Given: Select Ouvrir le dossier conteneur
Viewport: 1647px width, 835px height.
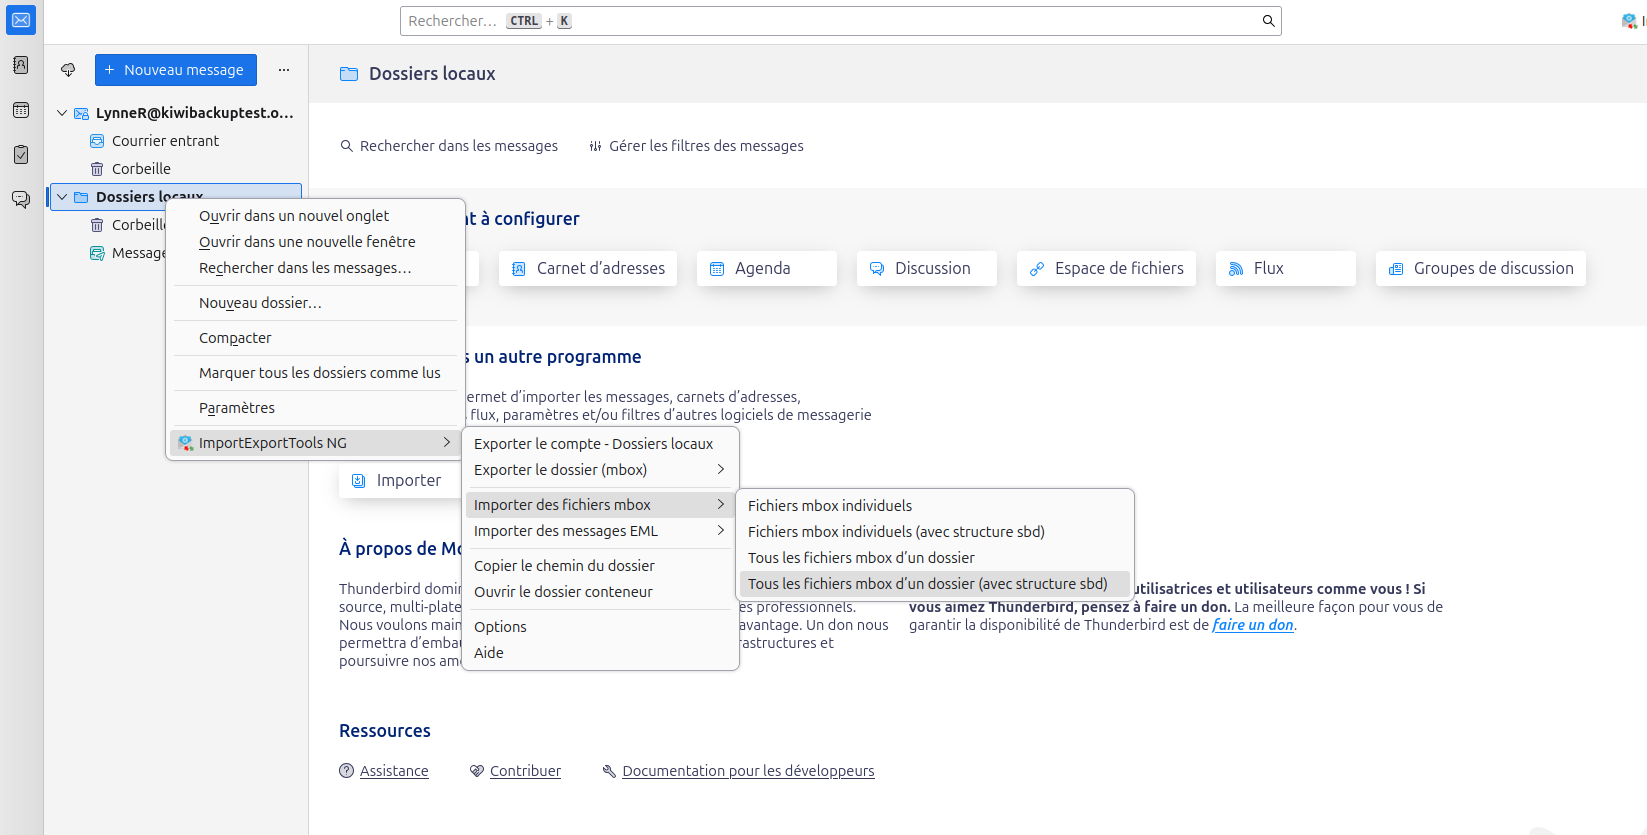Looking at the screenshot, I should [x=600, y=592].
